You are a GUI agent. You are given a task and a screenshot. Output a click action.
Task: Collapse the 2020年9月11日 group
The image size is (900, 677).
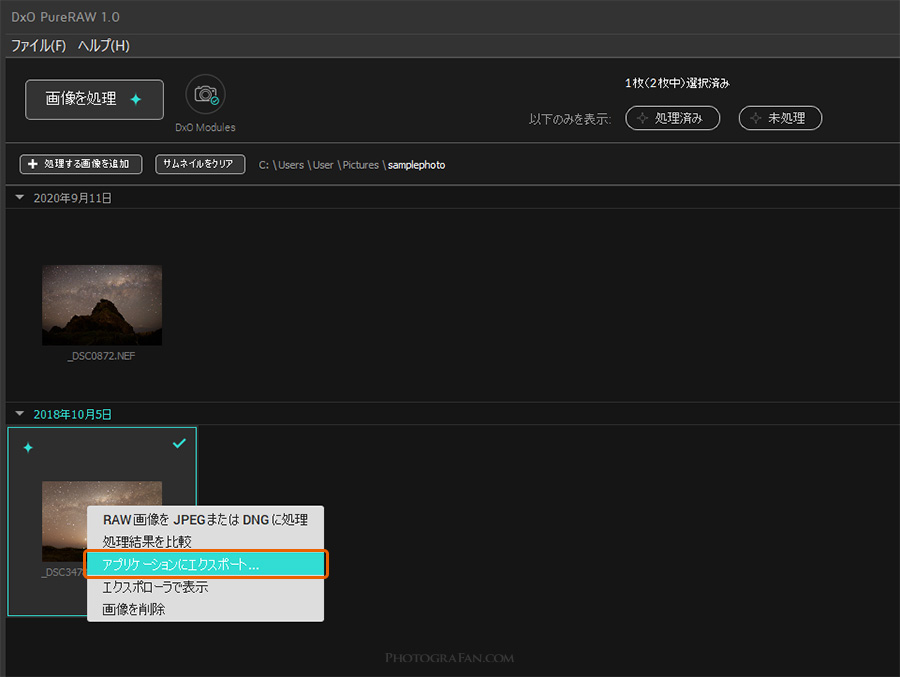[x=20, y=198]
